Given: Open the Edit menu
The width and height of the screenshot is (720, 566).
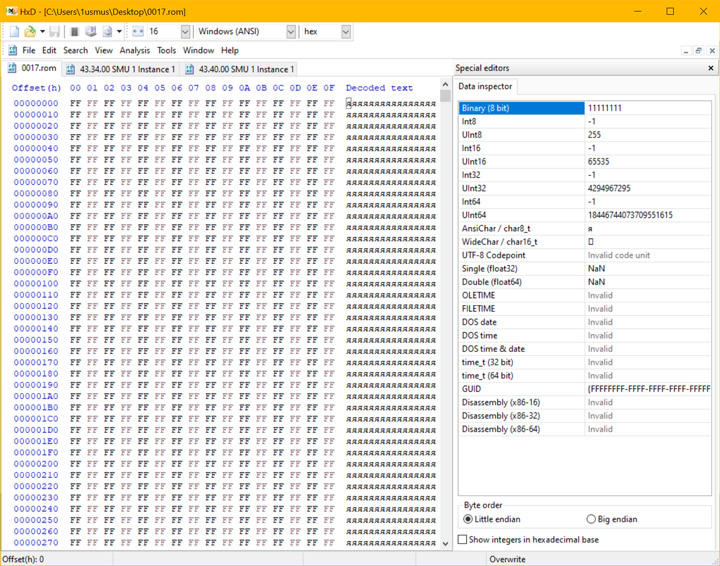Looking at the screenshot, I should tap(49, 50).
